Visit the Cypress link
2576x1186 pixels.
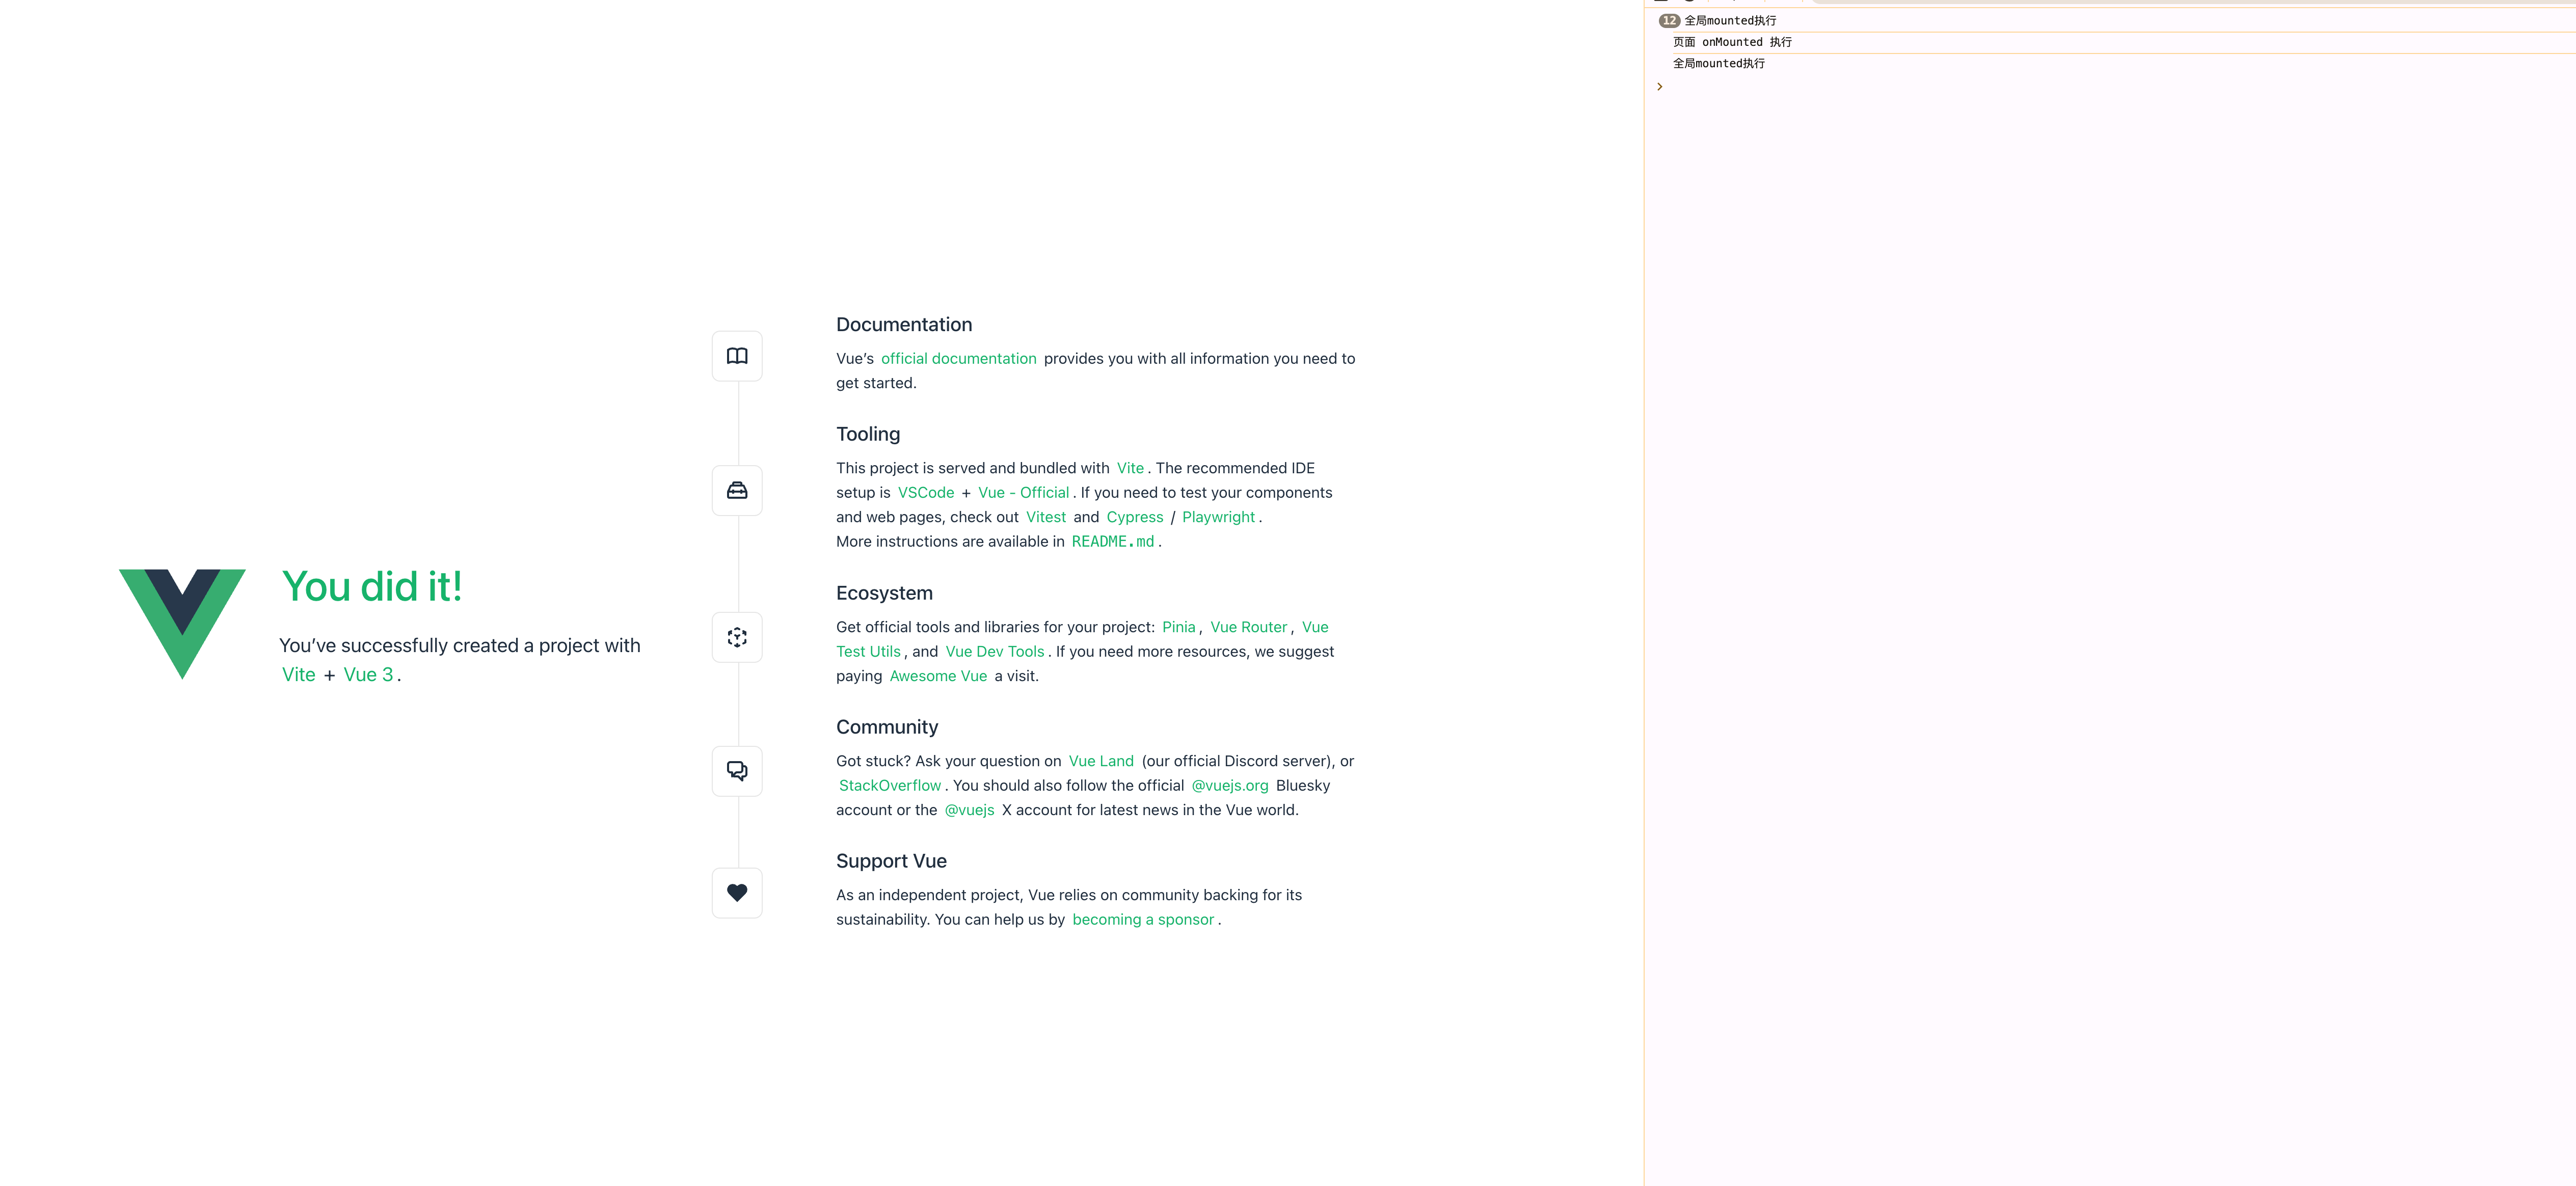pos(1134,517)
